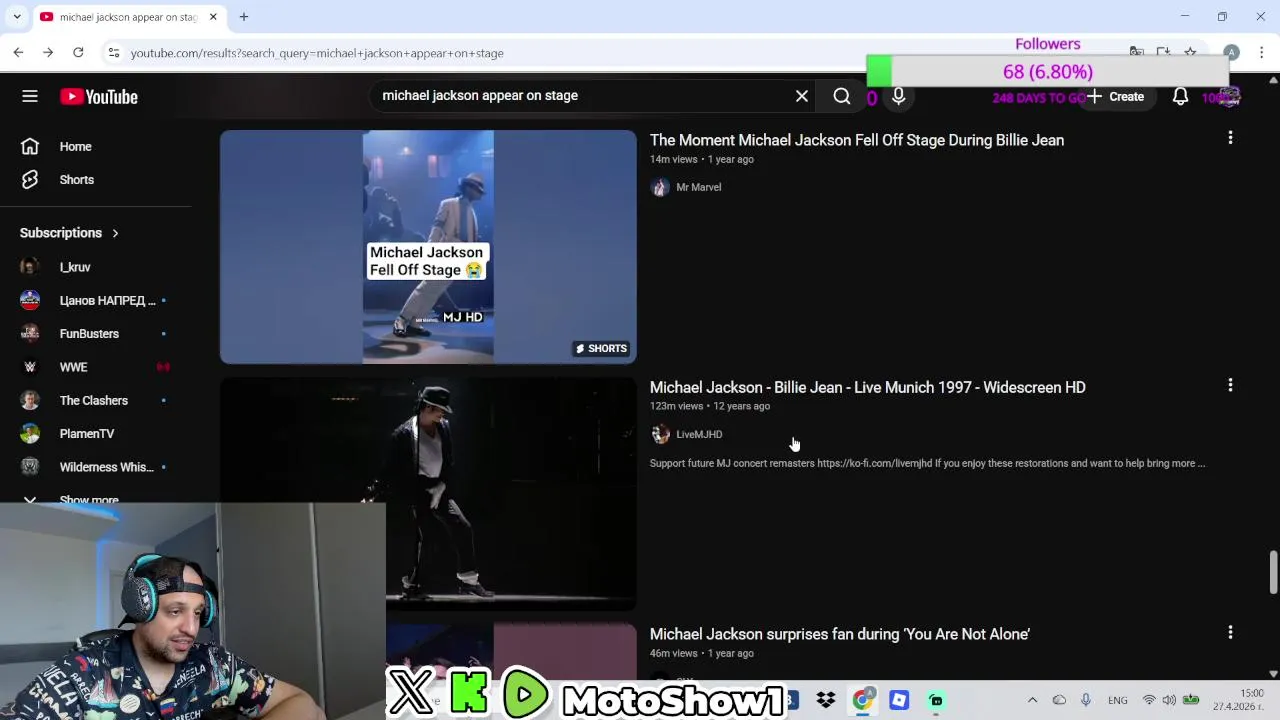This screenshot has height=720, width=1280.
Task: Bookmark this page with the star
Action: pos(1190,52)
